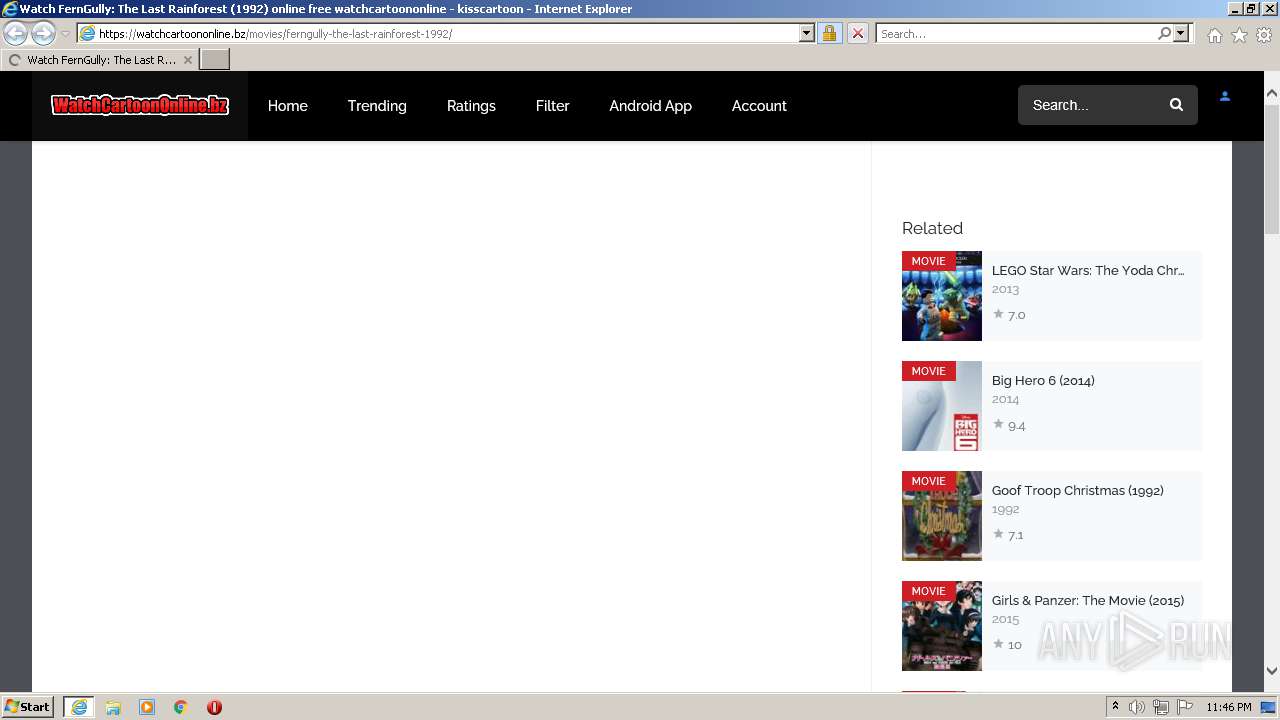Open the Filter menu item

point(552,105)
